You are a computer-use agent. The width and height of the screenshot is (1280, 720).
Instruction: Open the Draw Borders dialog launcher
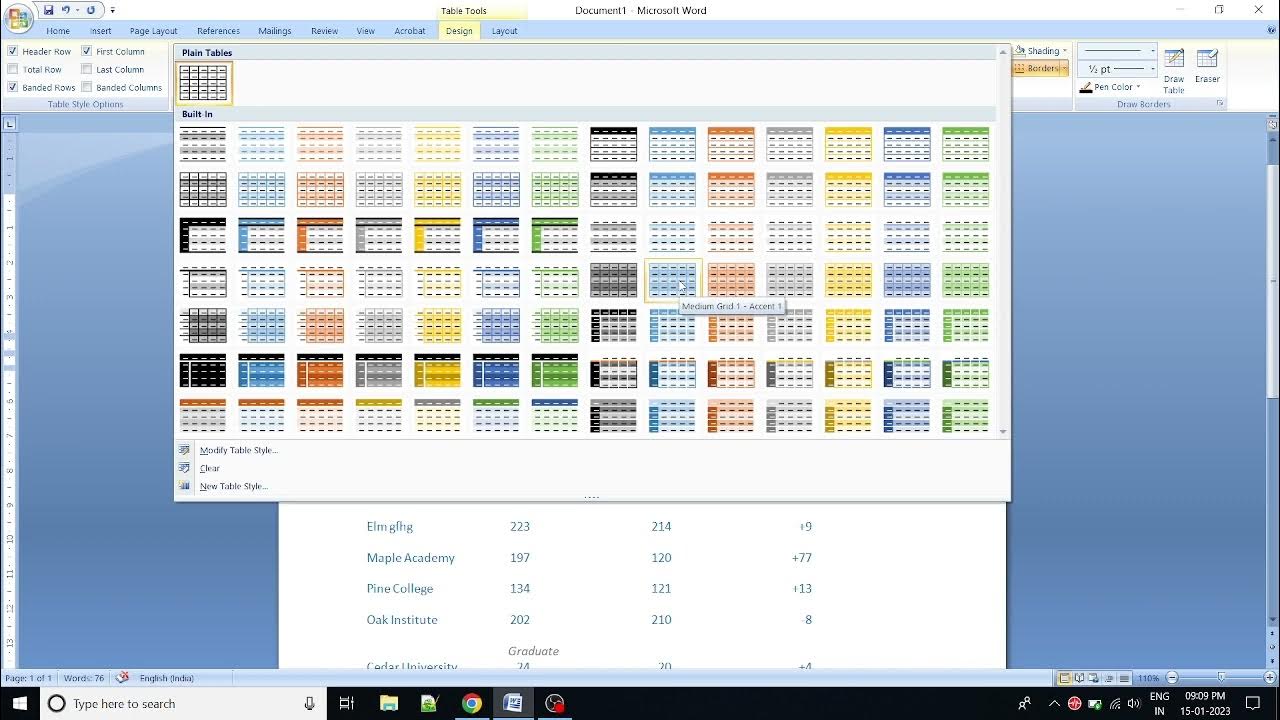(x=1220, y=104)
